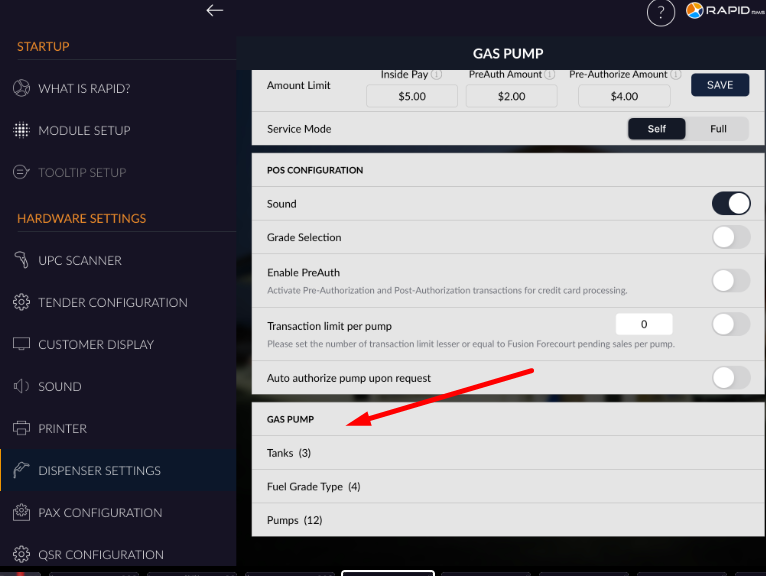
Task: Click the Tender Configuration gear icon
Action: (x=21, y=302)
